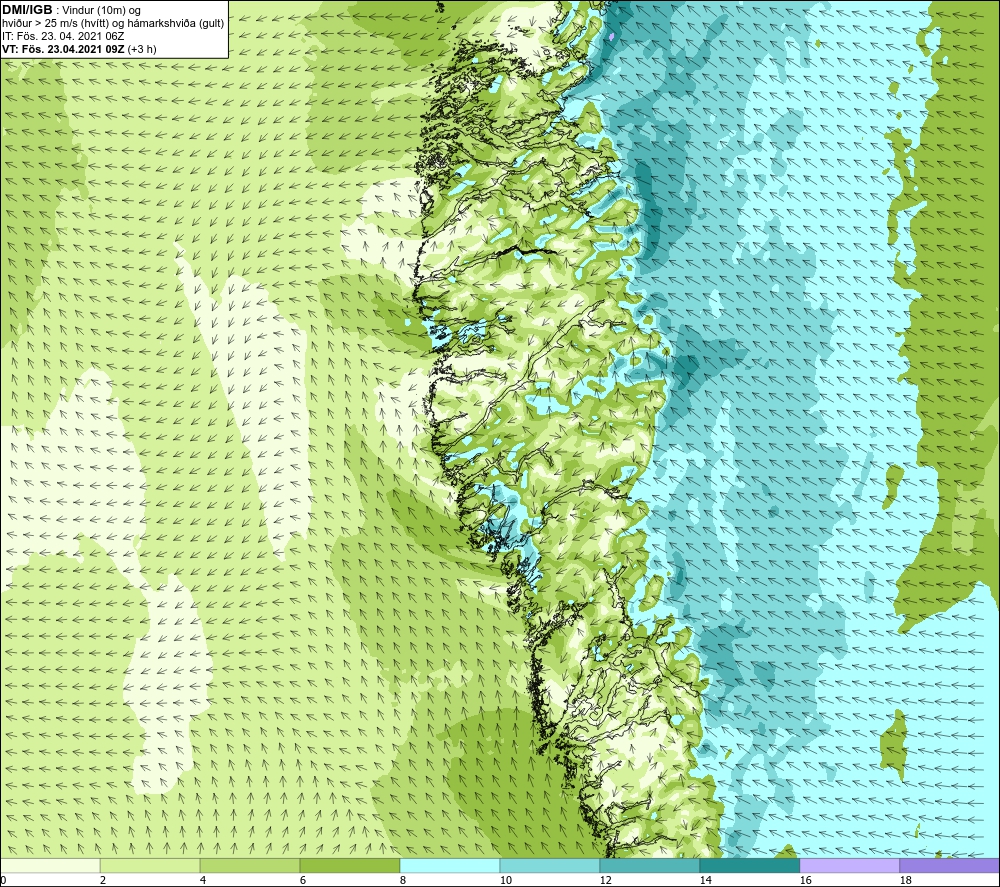
Task: Click the legend scale label '8'
Action: click(403, 881)
